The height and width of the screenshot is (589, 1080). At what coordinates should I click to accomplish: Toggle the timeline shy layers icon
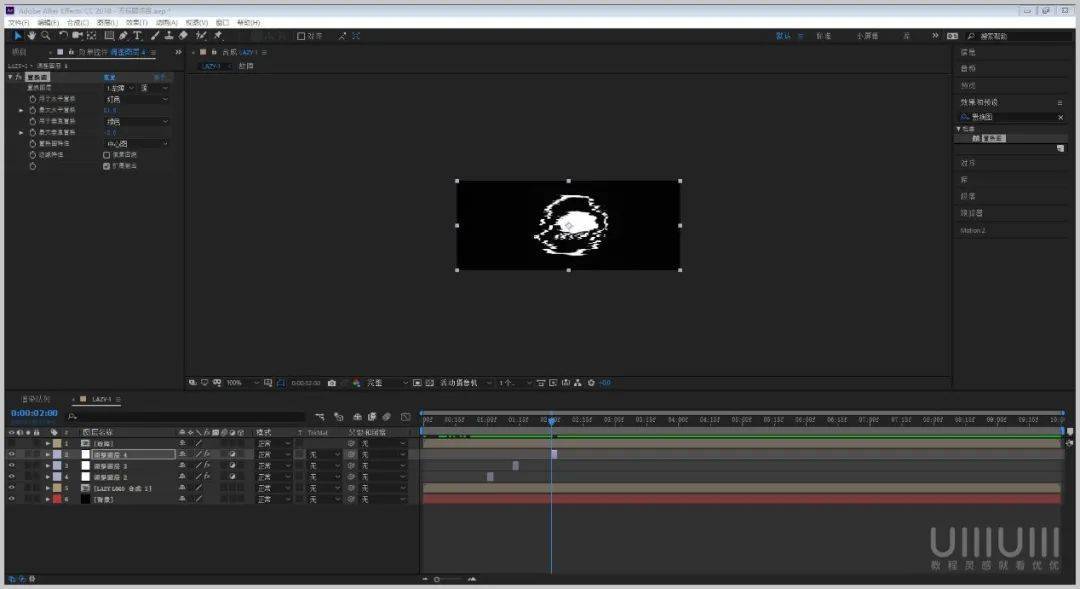pos(357,417)
